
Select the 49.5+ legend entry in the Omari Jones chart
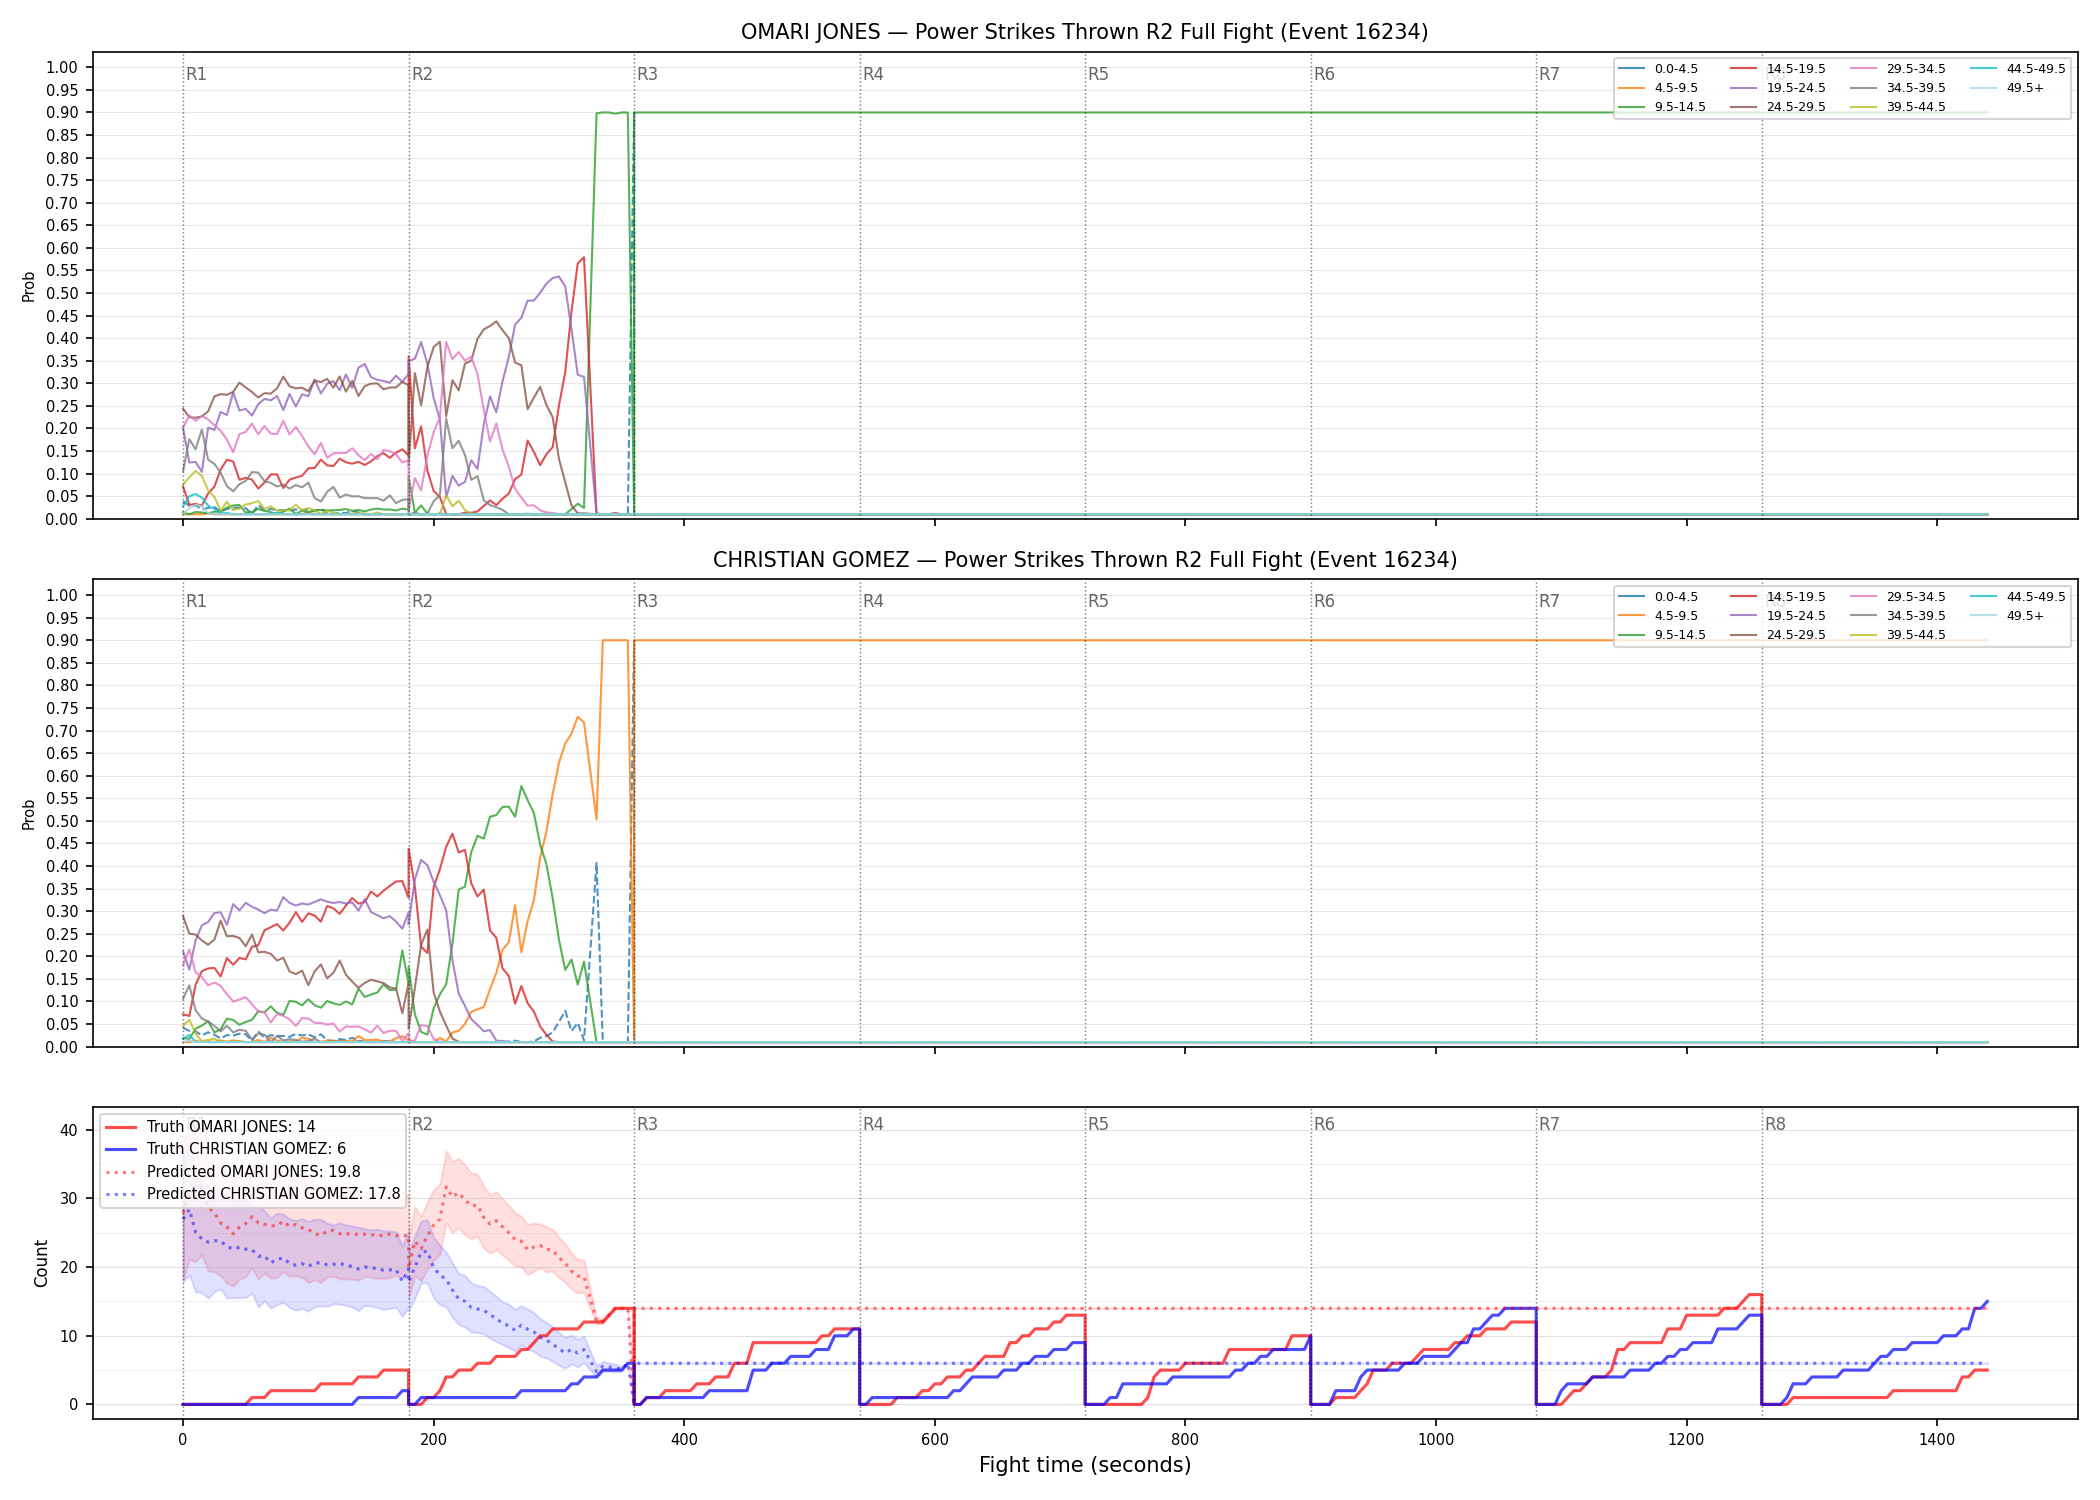tap(2008, 88)
